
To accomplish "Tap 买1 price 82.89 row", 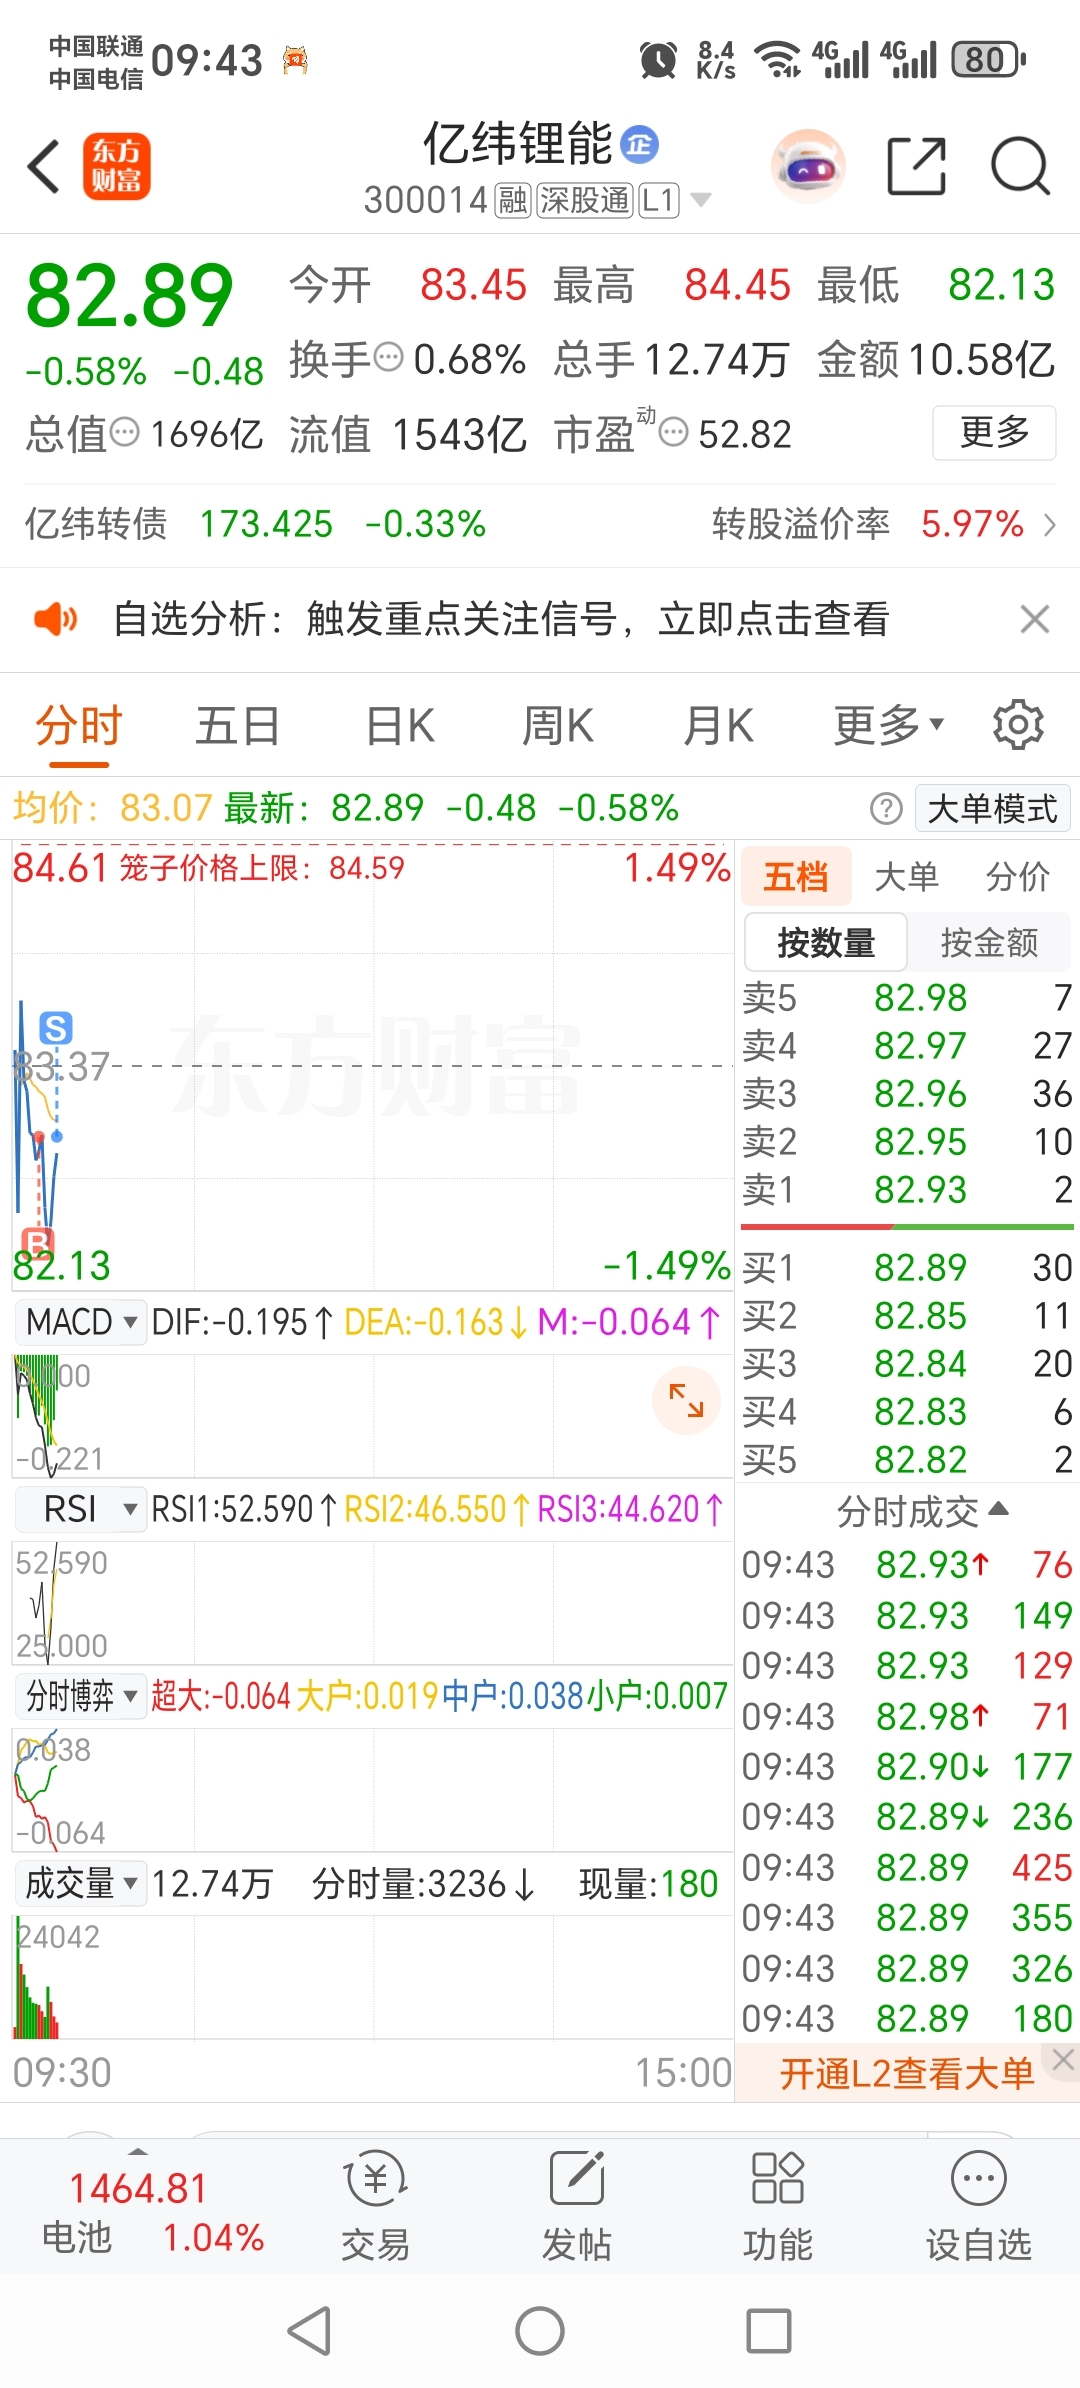I will click(x=907, y=1267).
